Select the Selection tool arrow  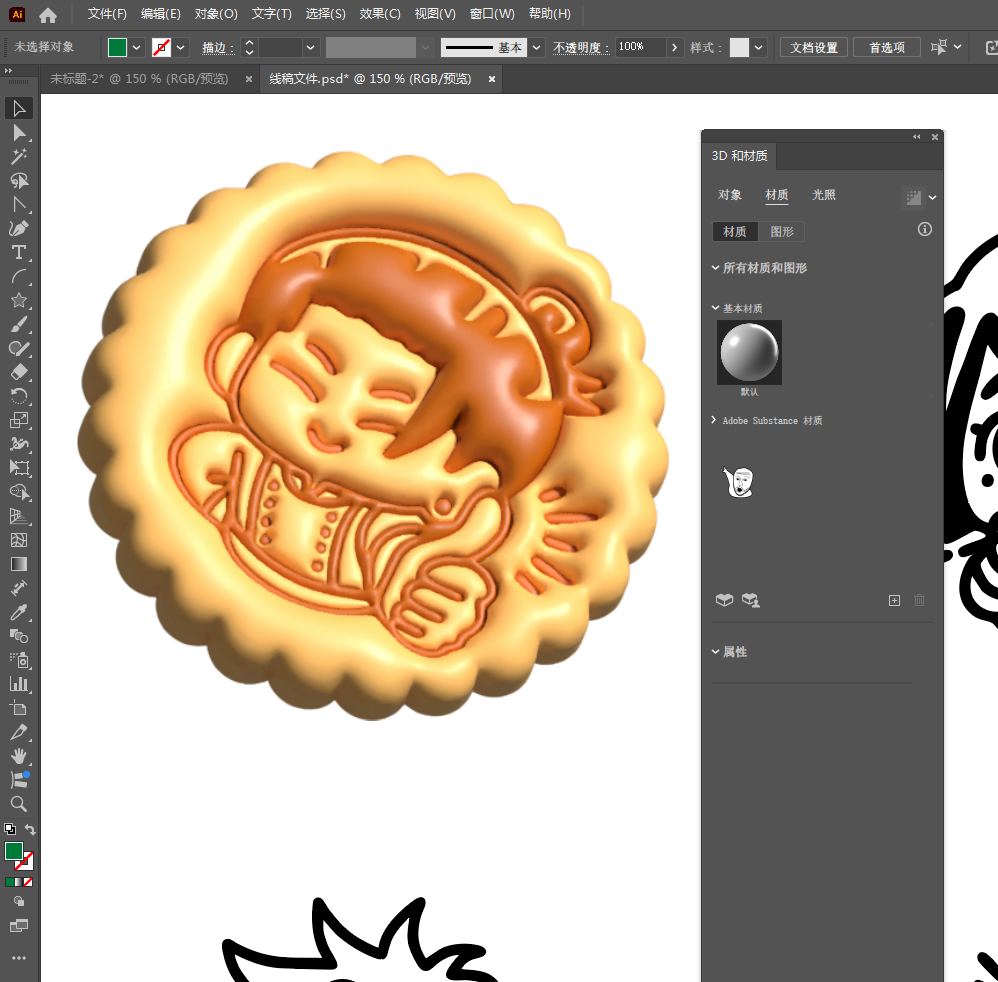19,109
